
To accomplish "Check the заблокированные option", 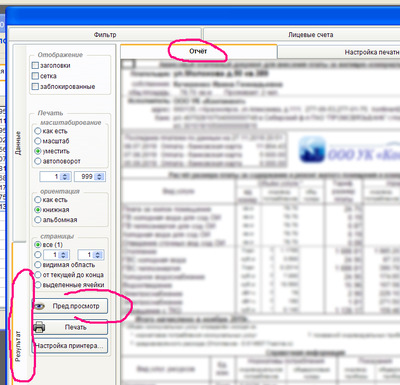I will coord(35,86).
